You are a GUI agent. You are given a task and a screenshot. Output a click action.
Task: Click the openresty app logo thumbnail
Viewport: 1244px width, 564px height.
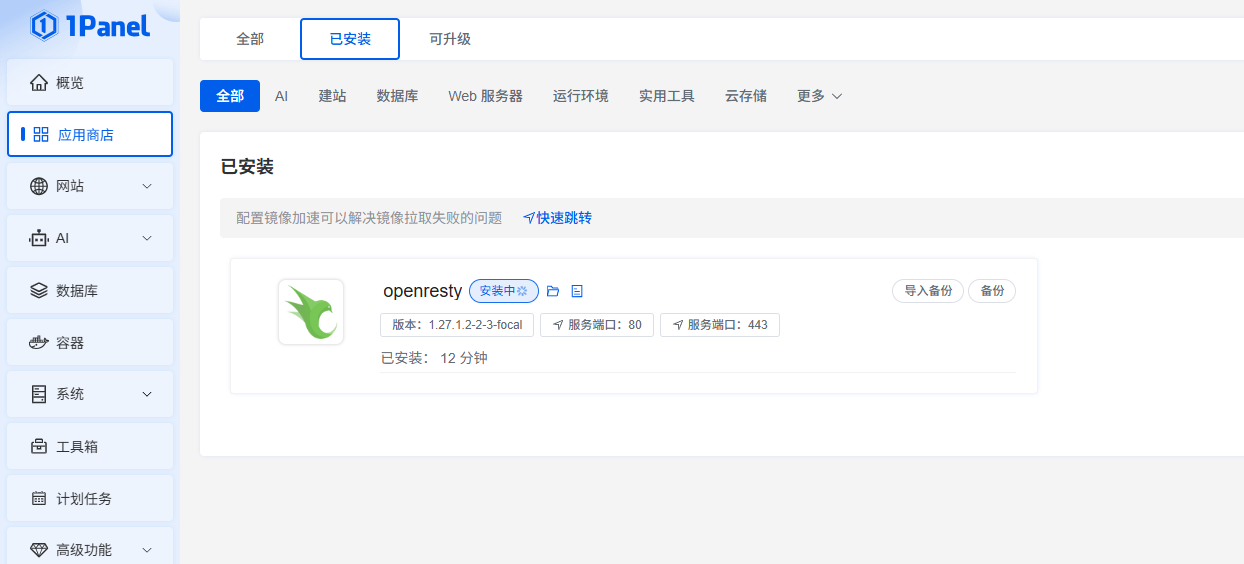point(311,312)
